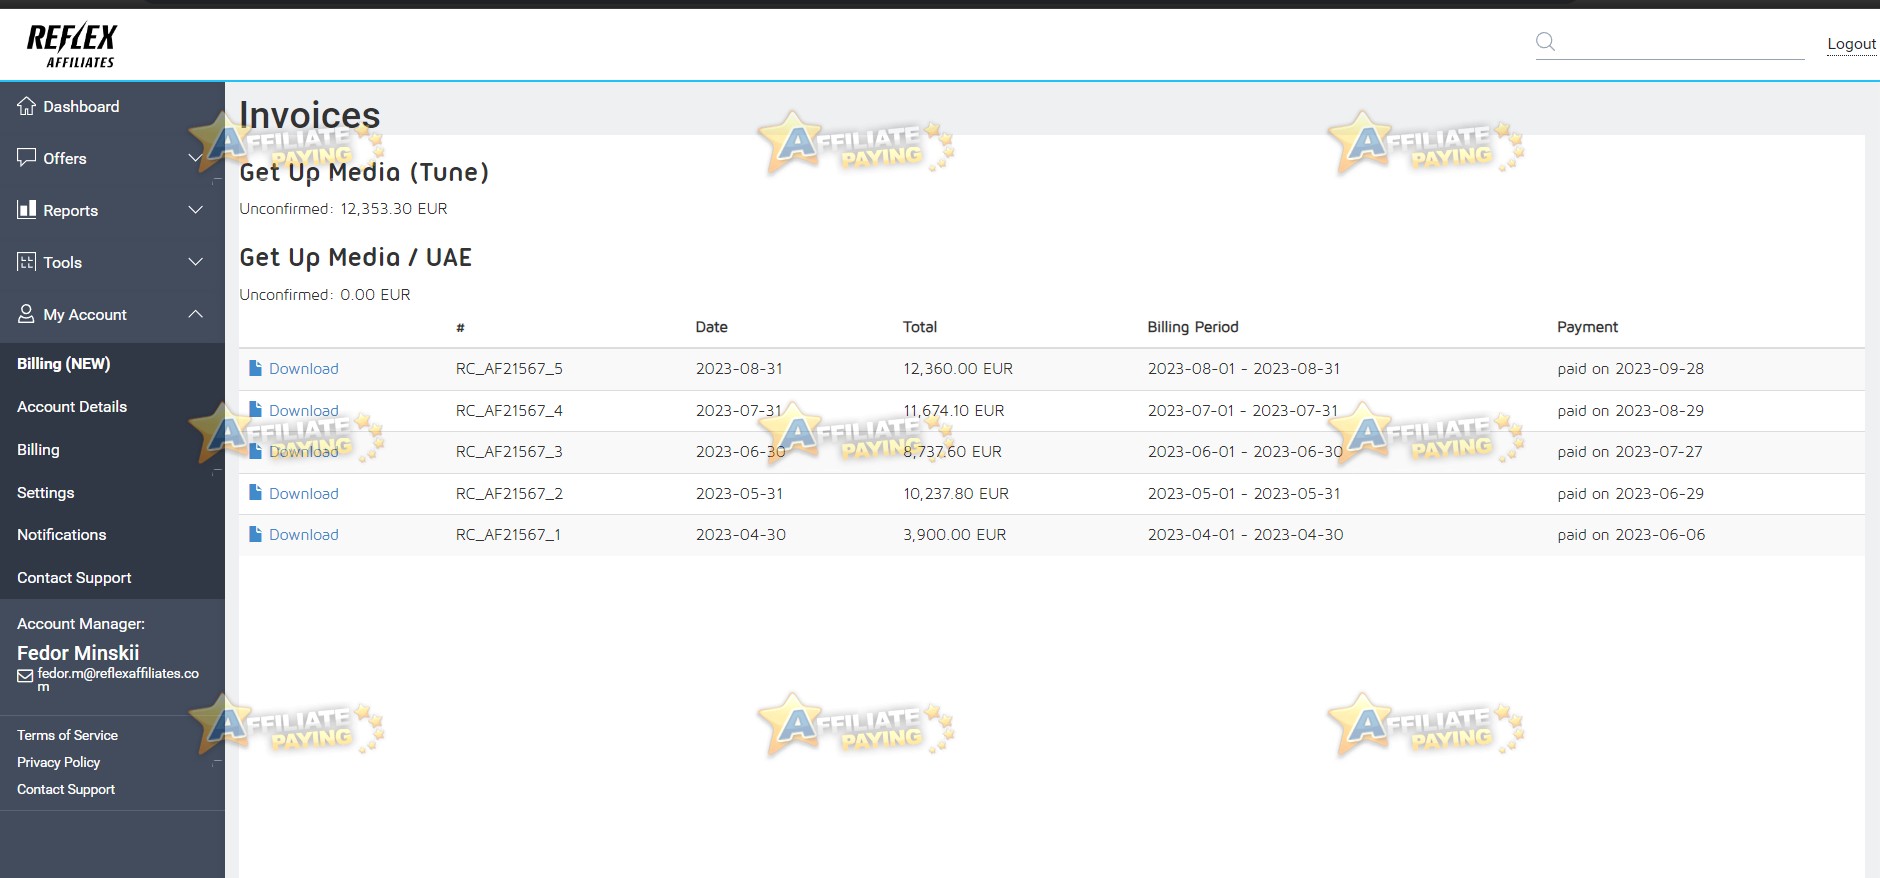Screen dimensions: 1880x878
Task: Click the # column header
Action: [x=460, y=327]
